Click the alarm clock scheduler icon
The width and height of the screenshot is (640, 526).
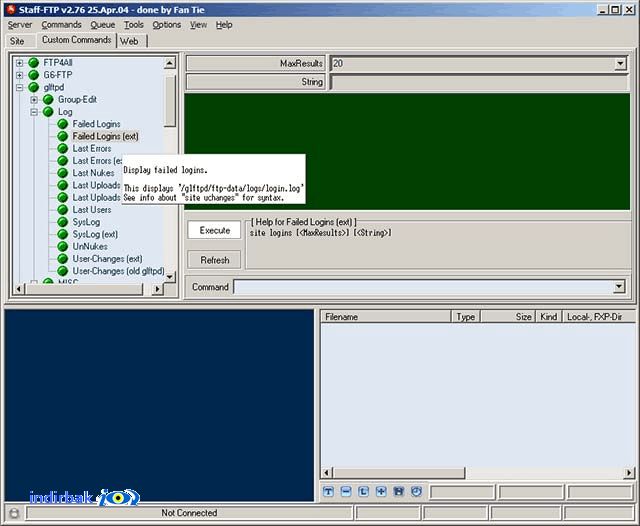click(x=416, y=492)
